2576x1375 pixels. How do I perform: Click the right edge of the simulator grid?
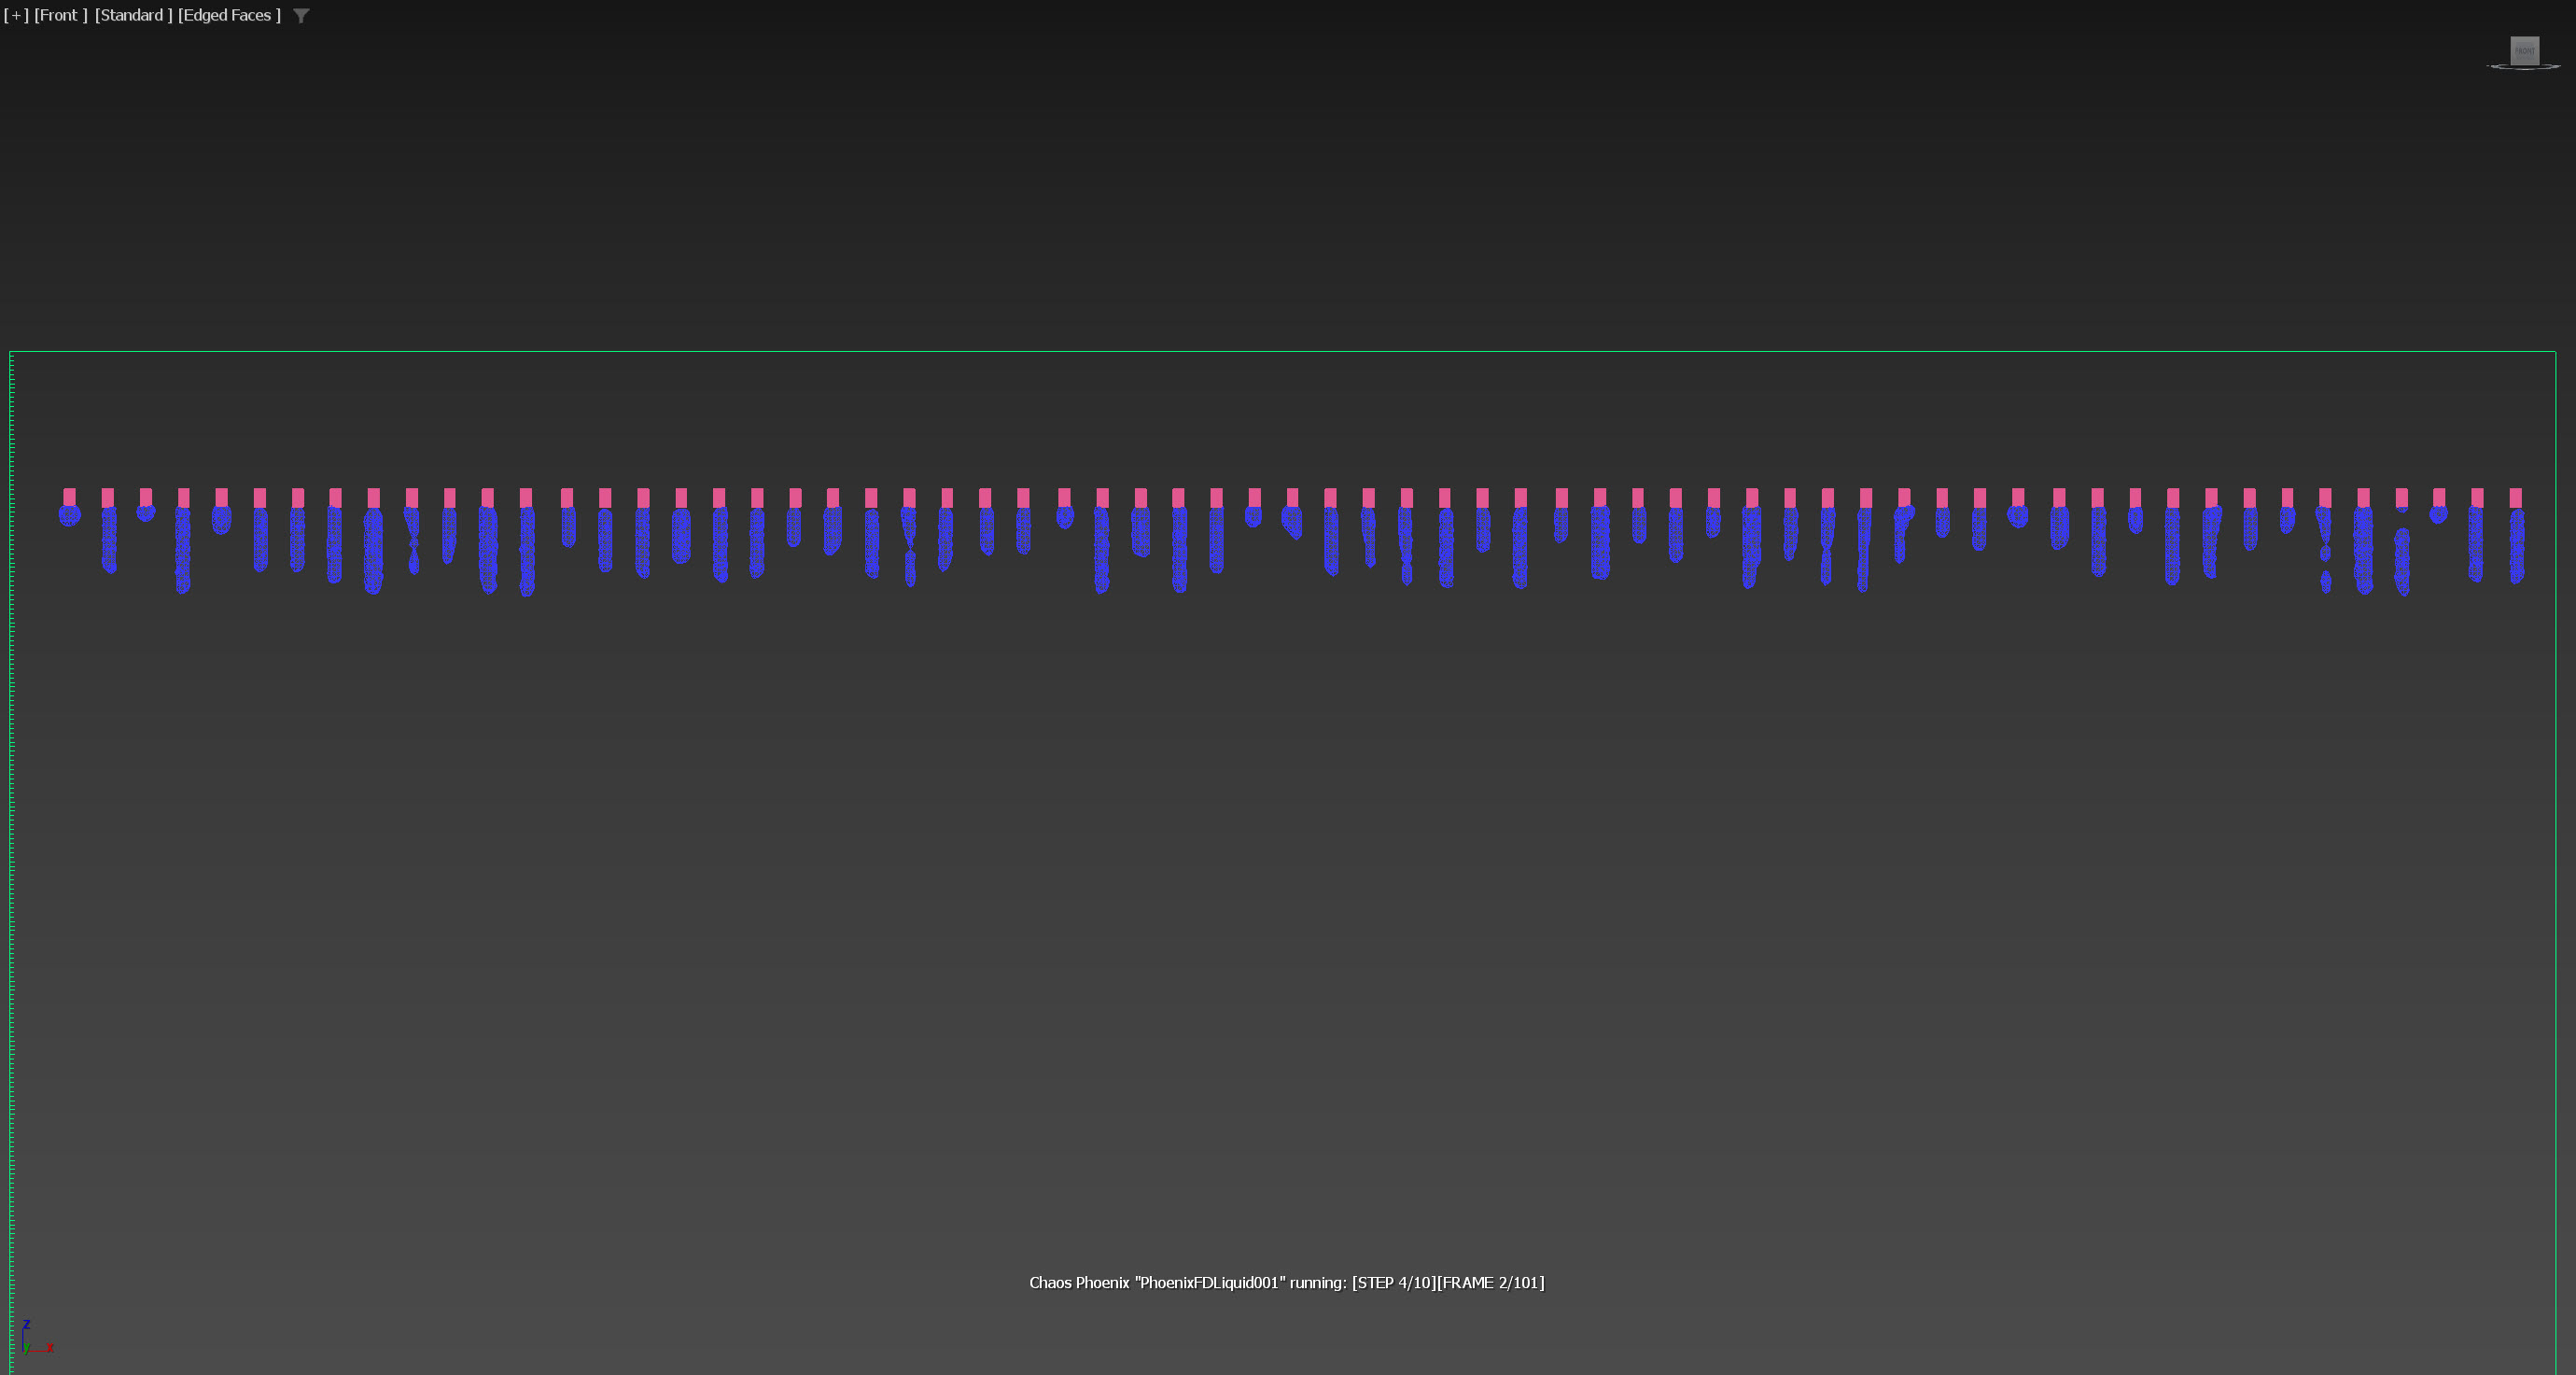pos(2555,860)
